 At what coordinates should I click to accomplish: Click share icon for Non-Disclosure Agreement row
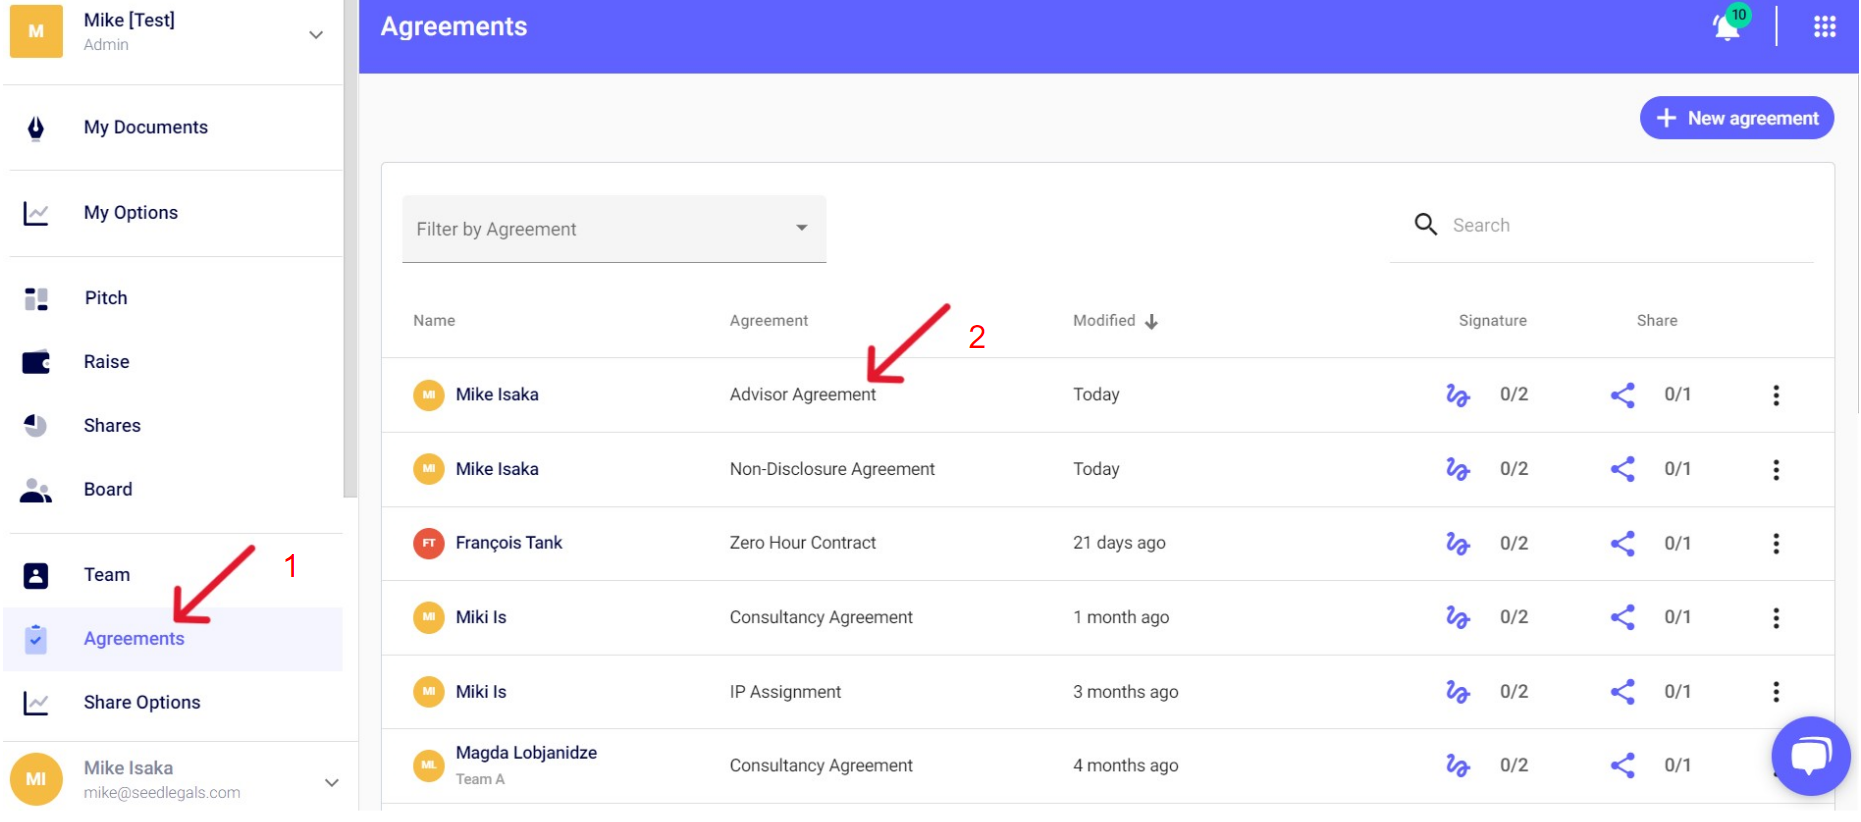(x=1622, y=469)
